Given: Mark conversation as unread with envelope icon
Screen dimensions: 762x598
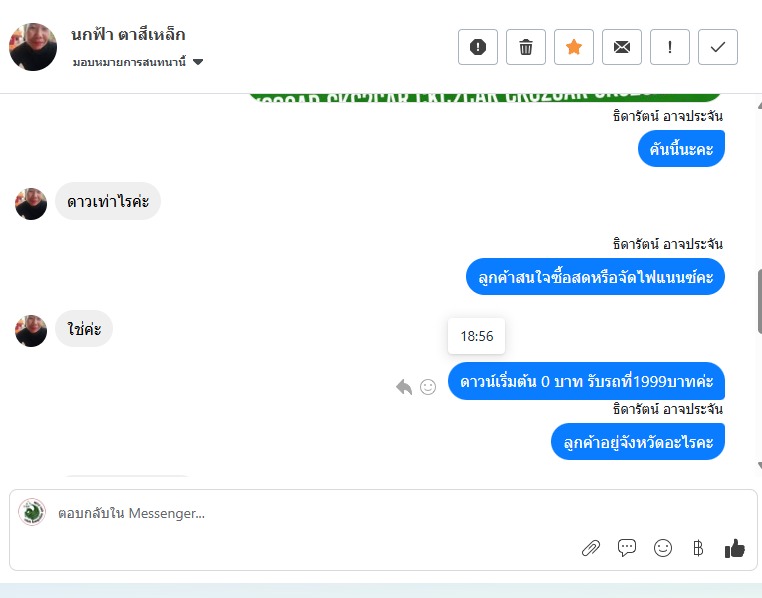Looking at the screenshot, I should [x=622, y=47].
